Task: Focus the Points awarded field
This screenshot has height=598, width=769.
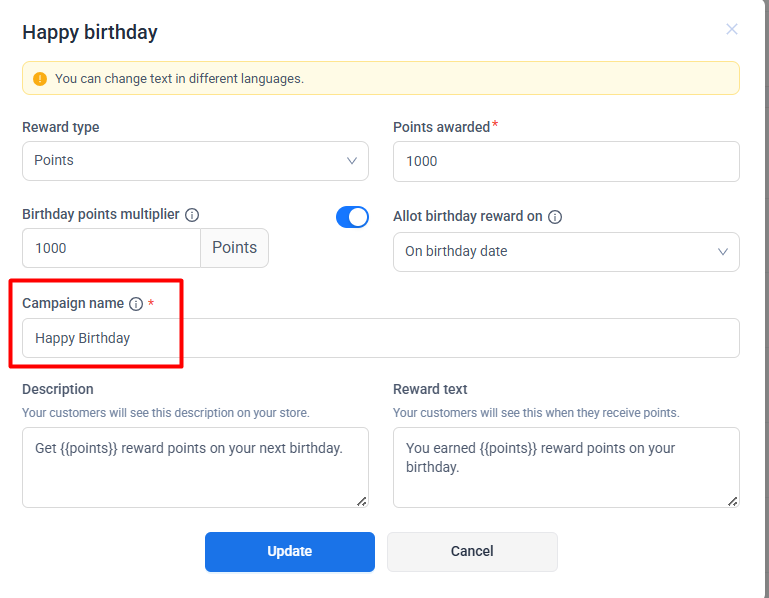Action: (x=566, y=161)
